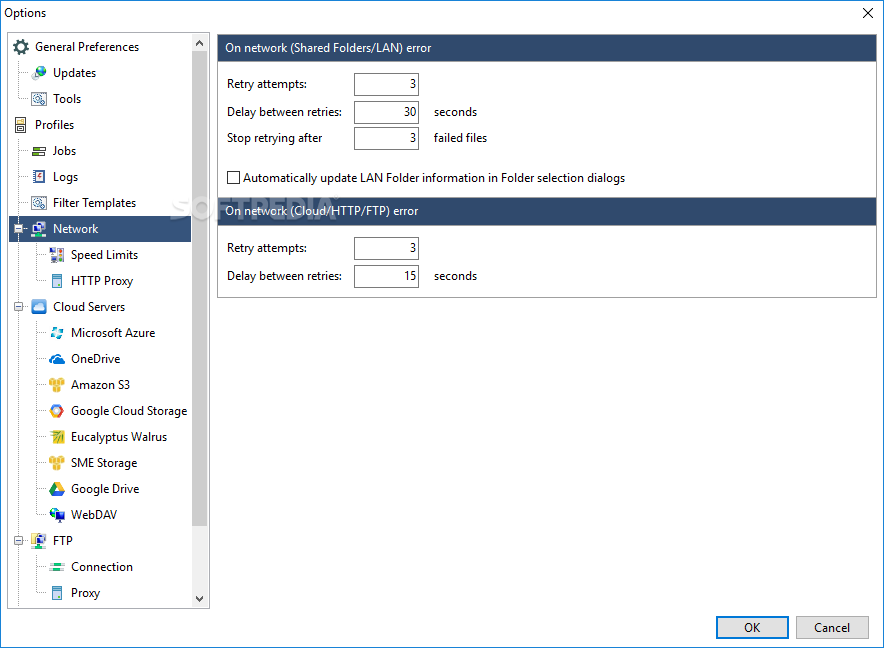Select General Preferences in the tree

point(87,47)
